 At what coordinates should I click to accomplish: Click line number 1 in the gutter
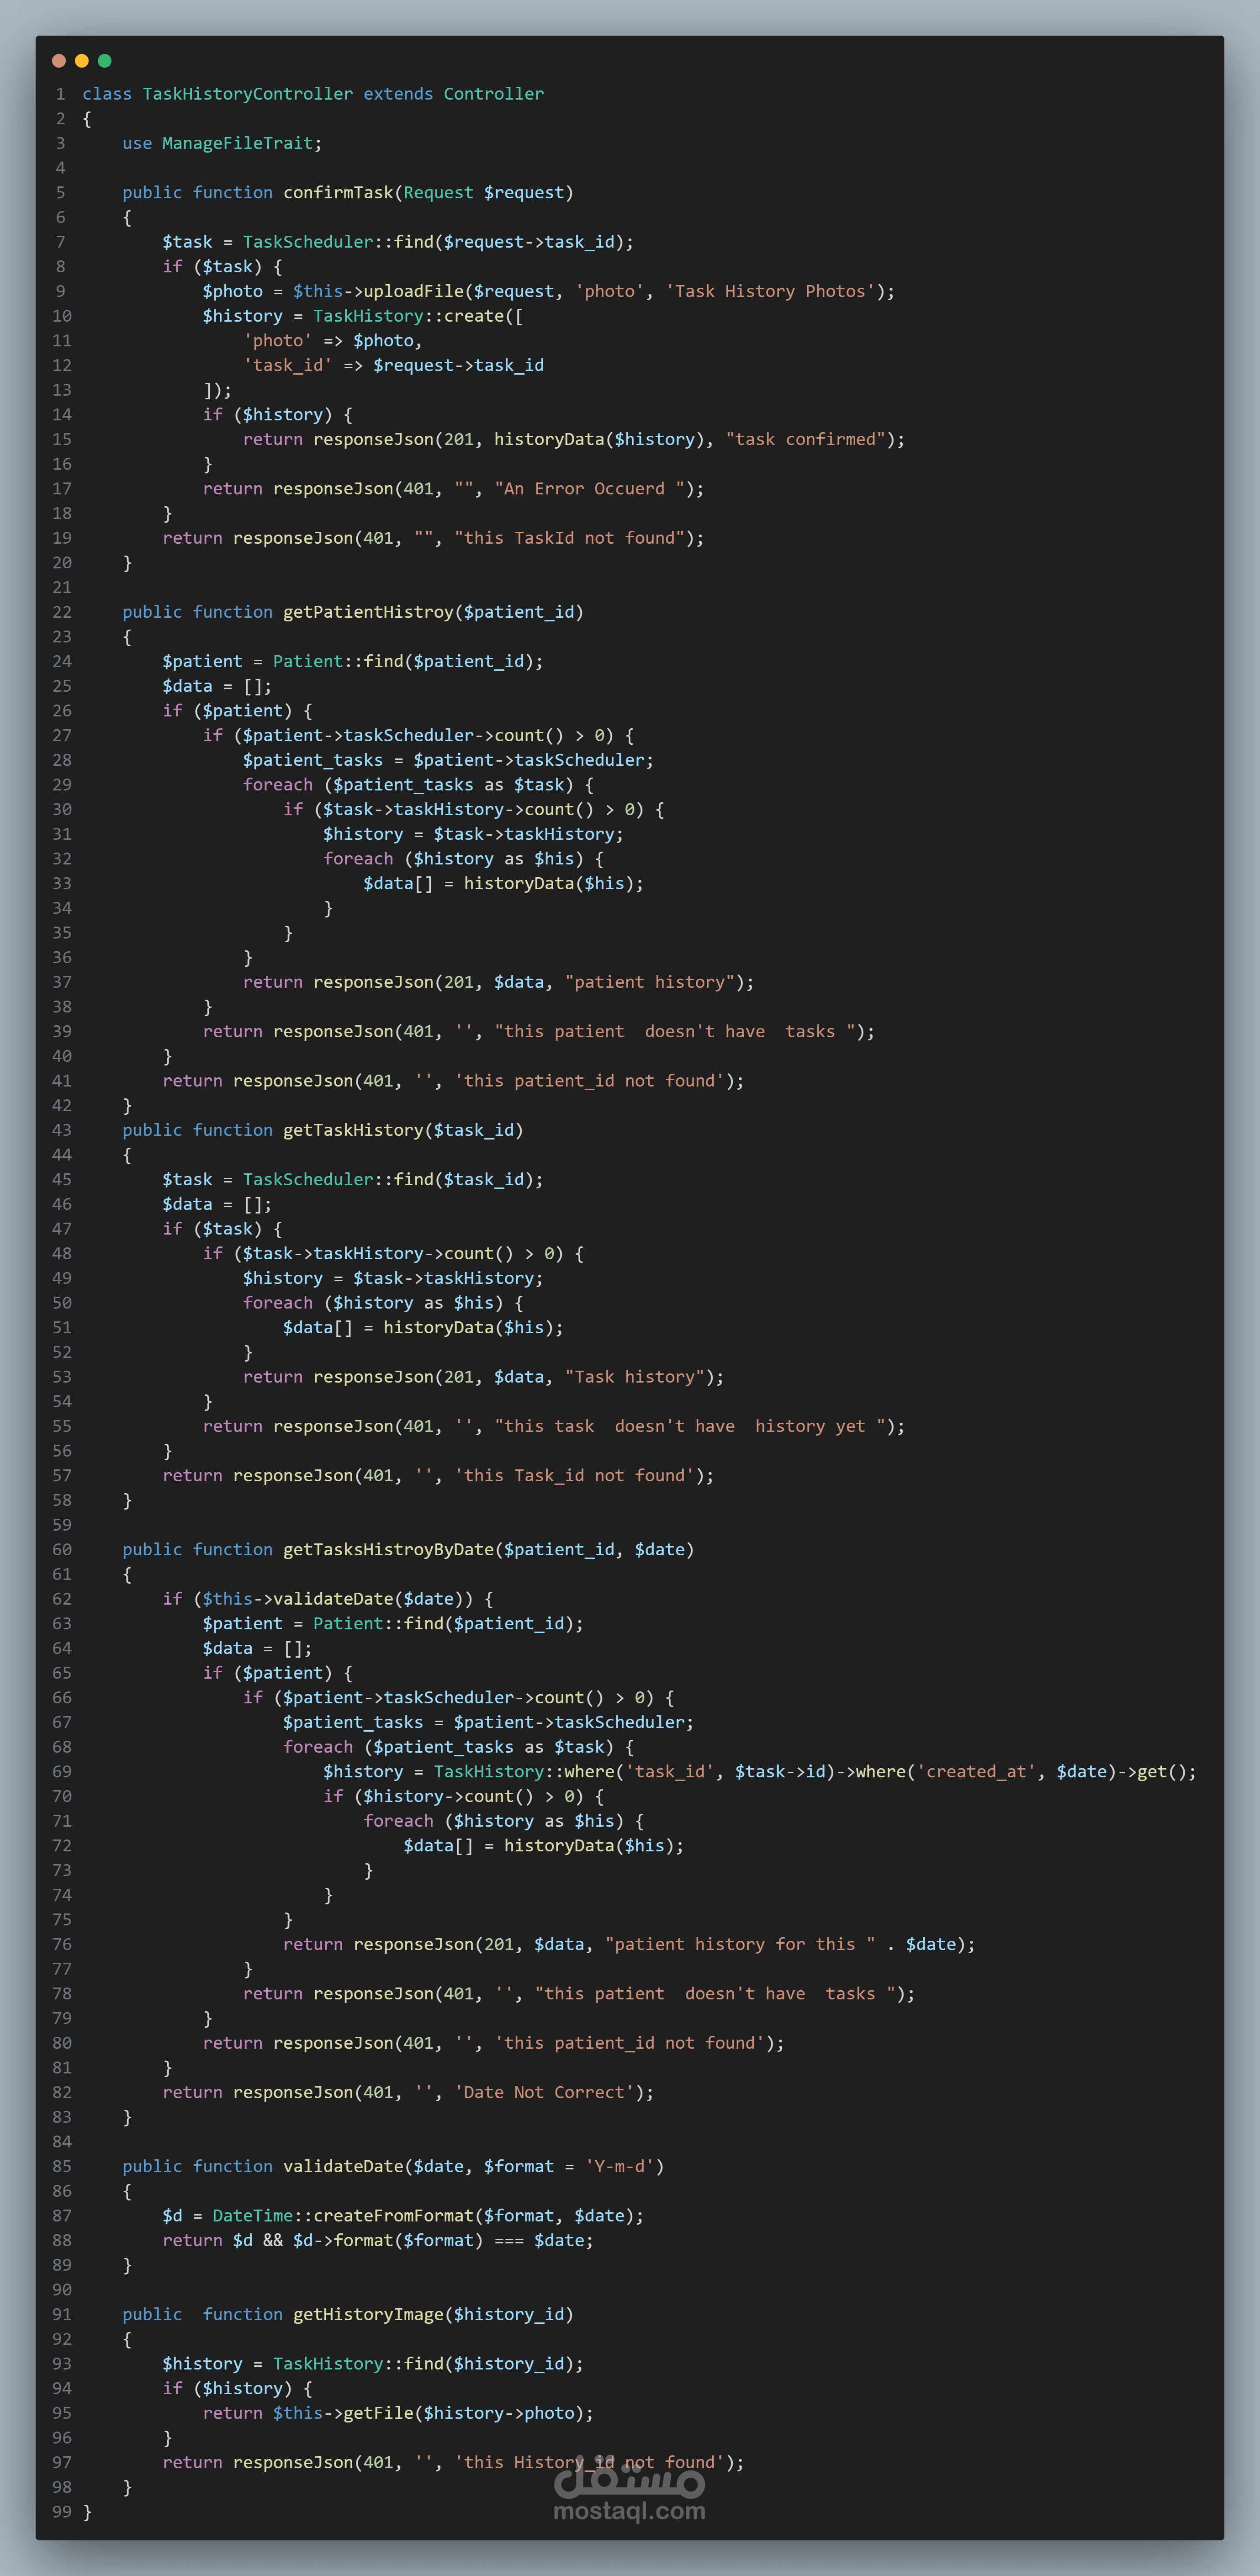pos(61,94)
